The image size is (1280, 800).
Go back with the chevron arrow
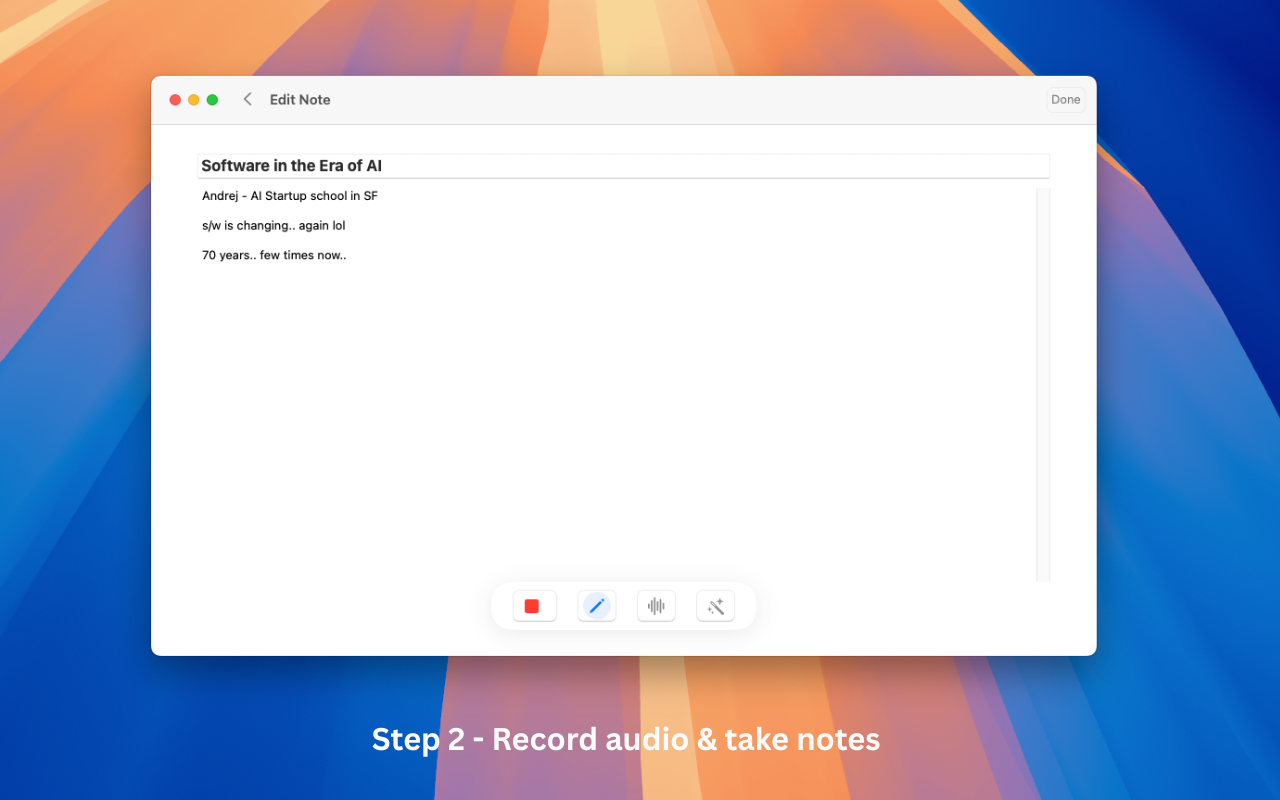pyautogui.click(x=248, y=99)
